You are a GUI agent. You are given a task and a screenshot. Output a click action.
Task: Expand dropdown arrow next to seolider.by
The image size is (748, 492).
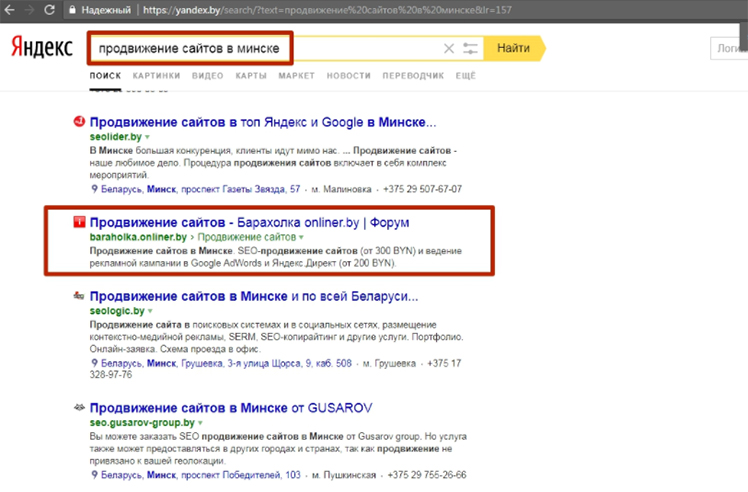point(147,137)
